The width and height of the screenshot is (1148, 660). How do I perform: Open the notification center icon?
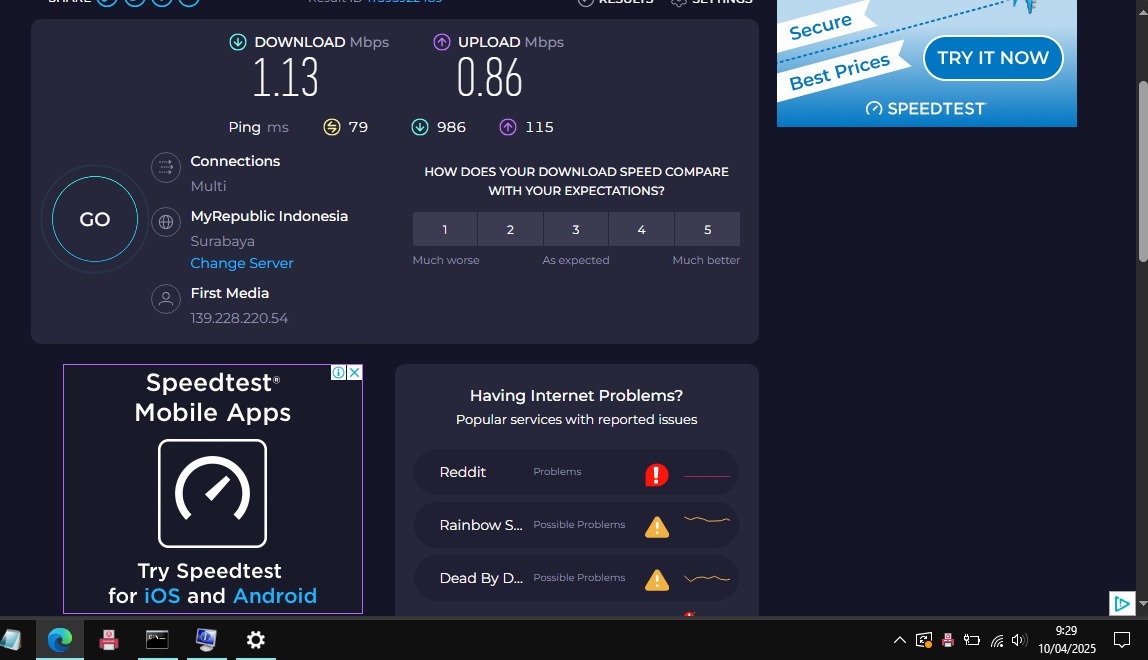(x=1122, y=640)
